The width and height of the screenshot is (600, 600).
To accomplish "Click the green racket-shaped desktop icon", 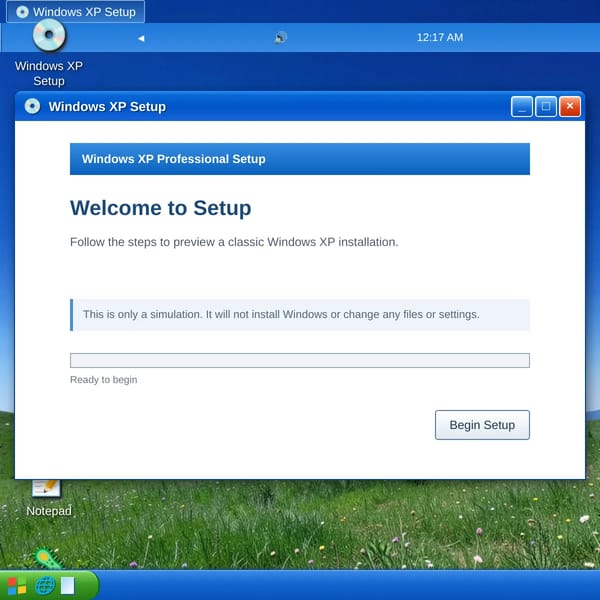I will [x=47, y=559].
